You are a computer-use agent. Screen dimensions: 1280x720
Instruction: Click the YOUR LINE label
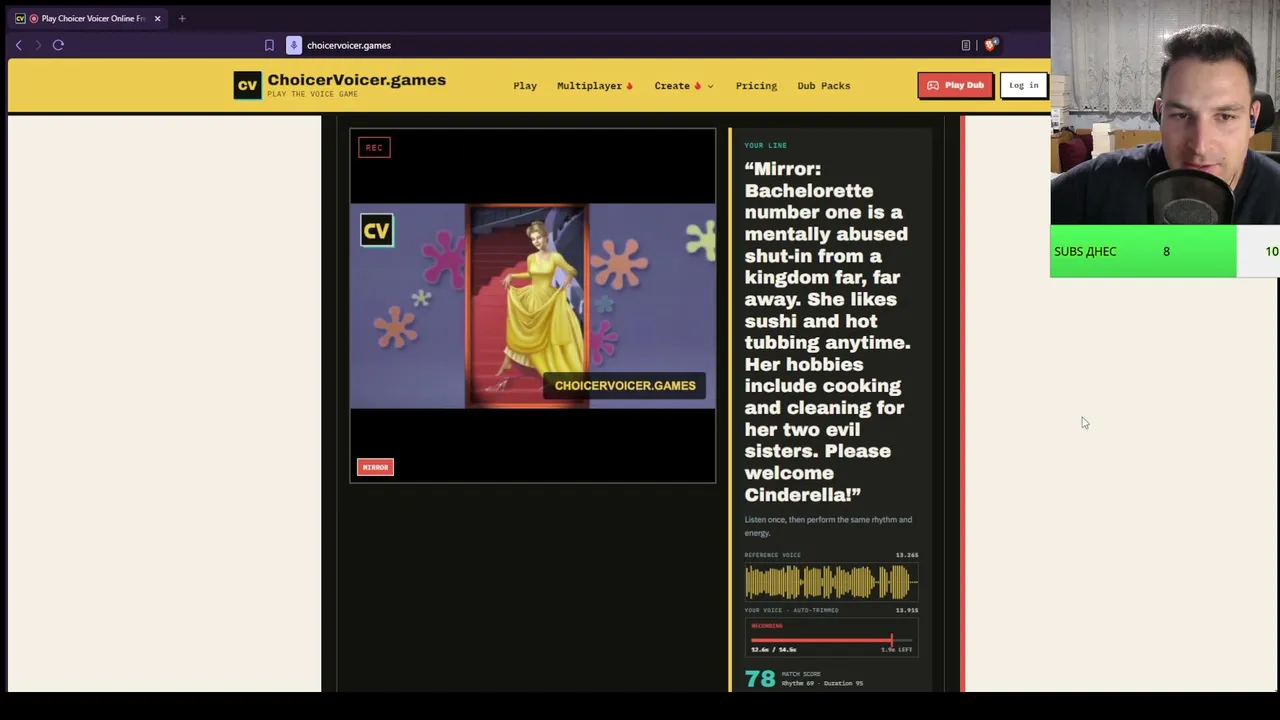765,145
